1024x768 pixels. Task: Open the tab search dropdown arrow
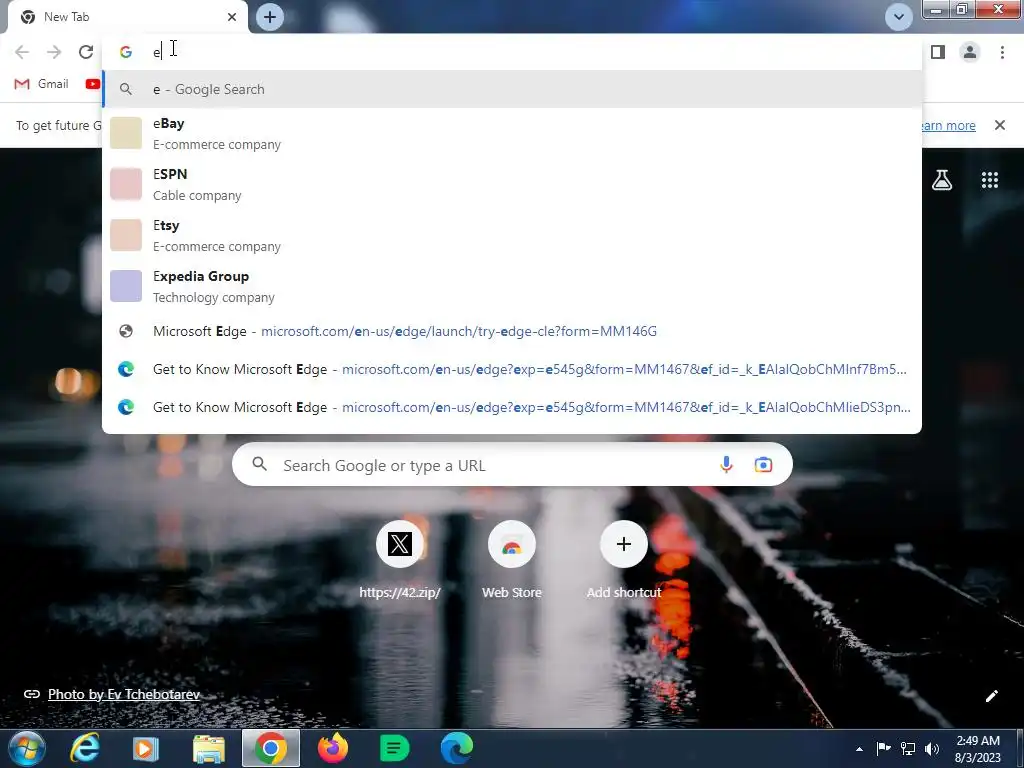click(x=899, y=17)
